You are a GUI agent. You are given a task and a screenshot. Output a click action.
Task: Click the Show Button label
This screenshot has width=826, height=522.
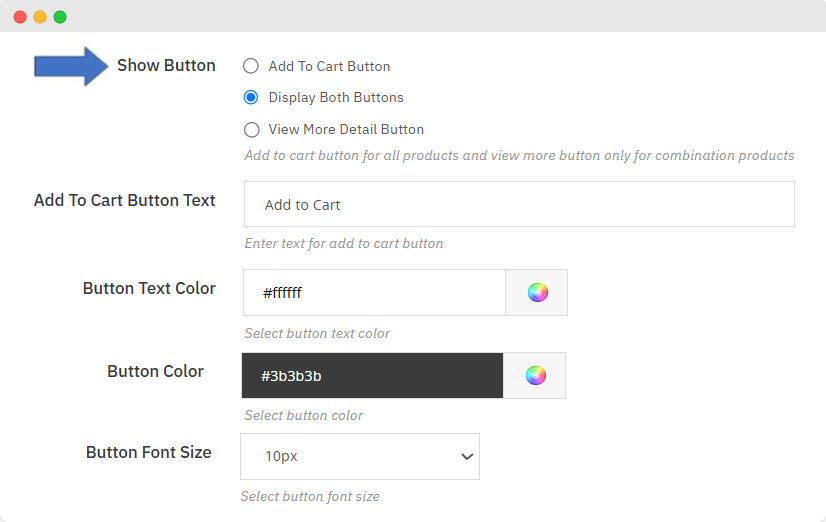(166, 66)
